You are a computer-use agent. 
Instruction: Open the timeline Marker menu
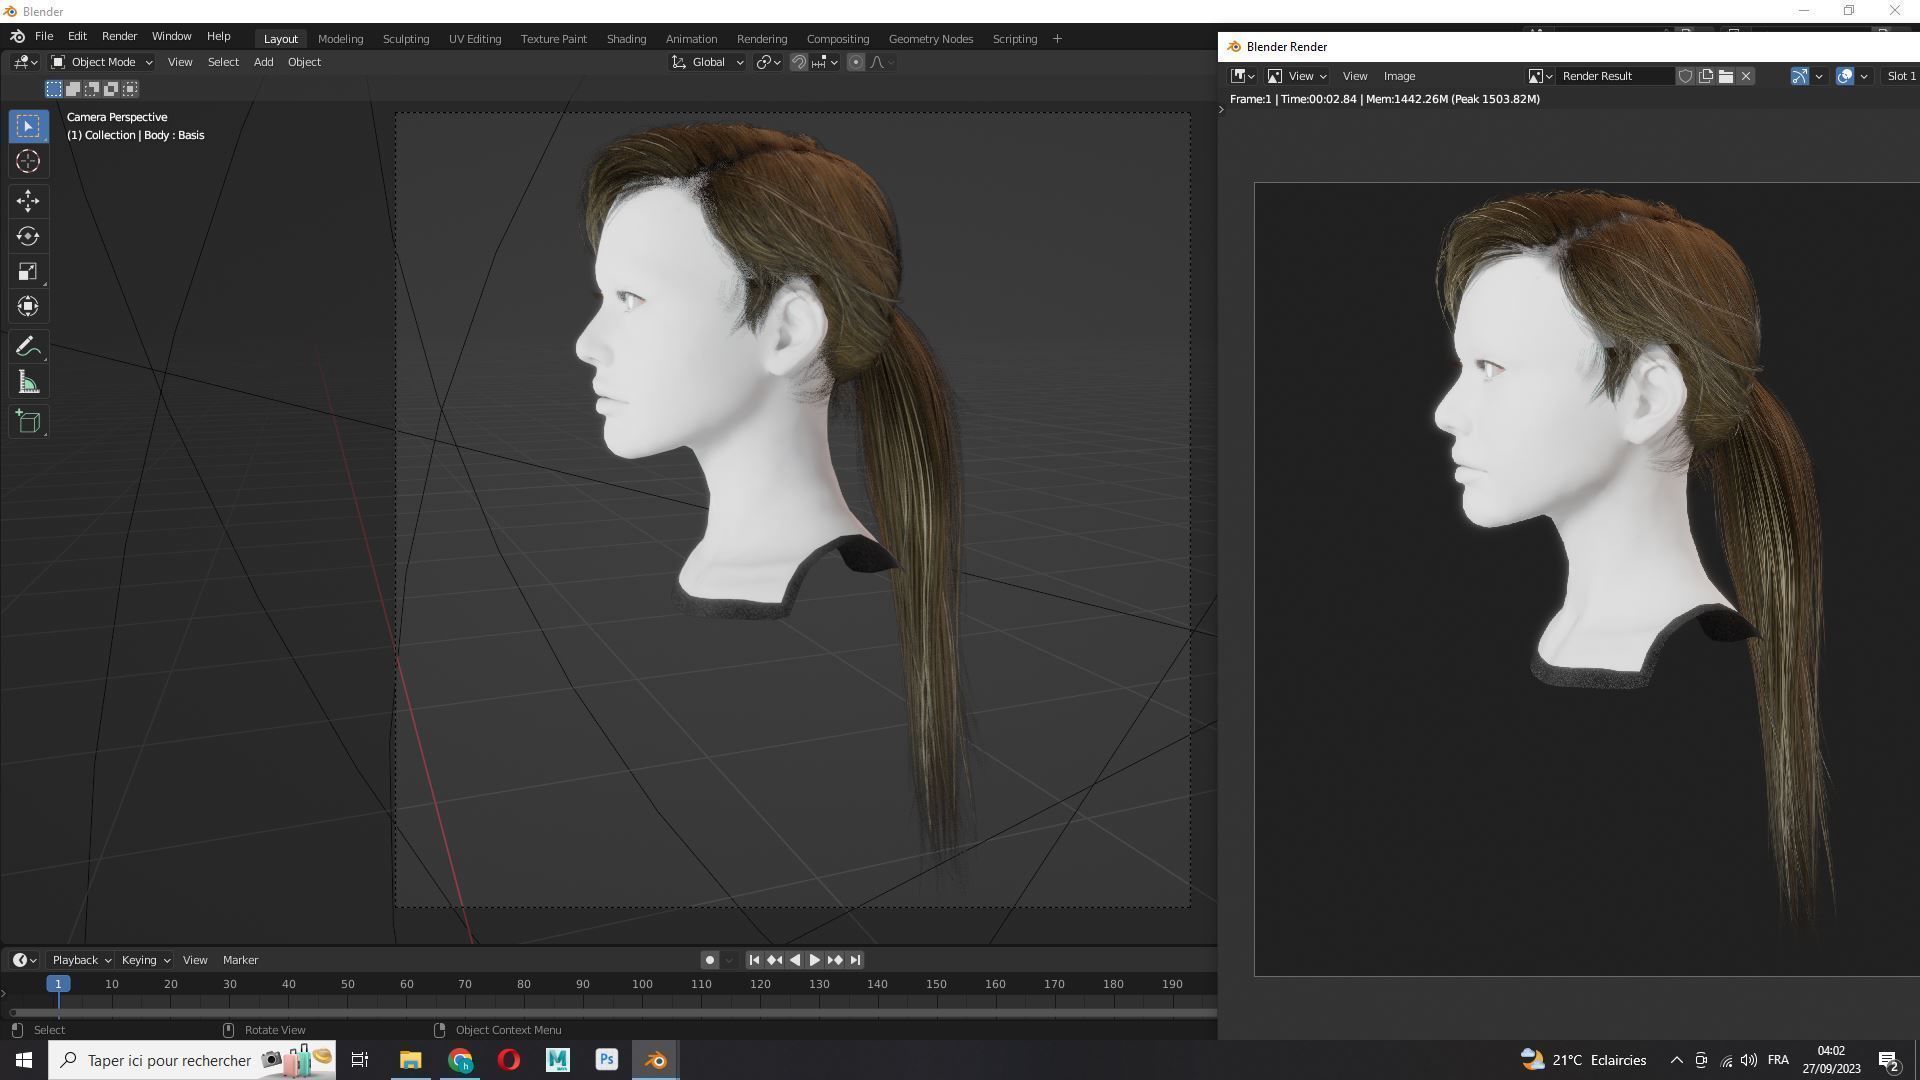click(240, 960)
